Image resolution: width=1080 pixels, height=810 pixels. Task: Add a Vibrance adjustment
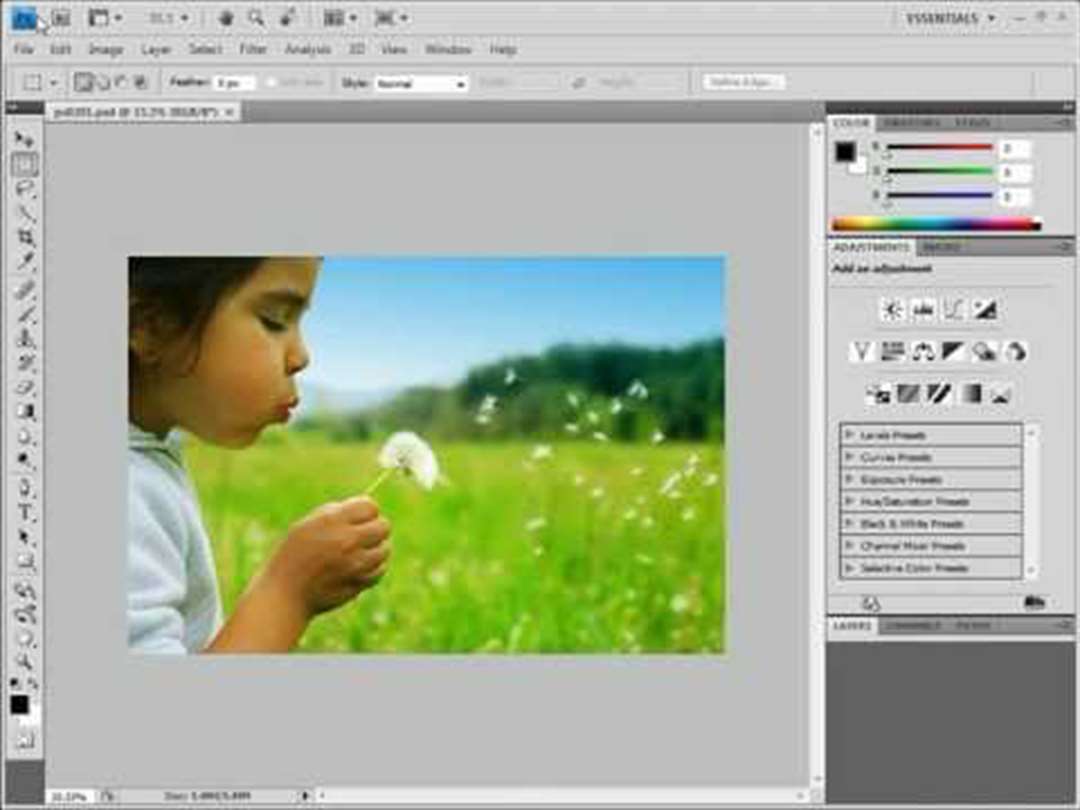point(861,352)
